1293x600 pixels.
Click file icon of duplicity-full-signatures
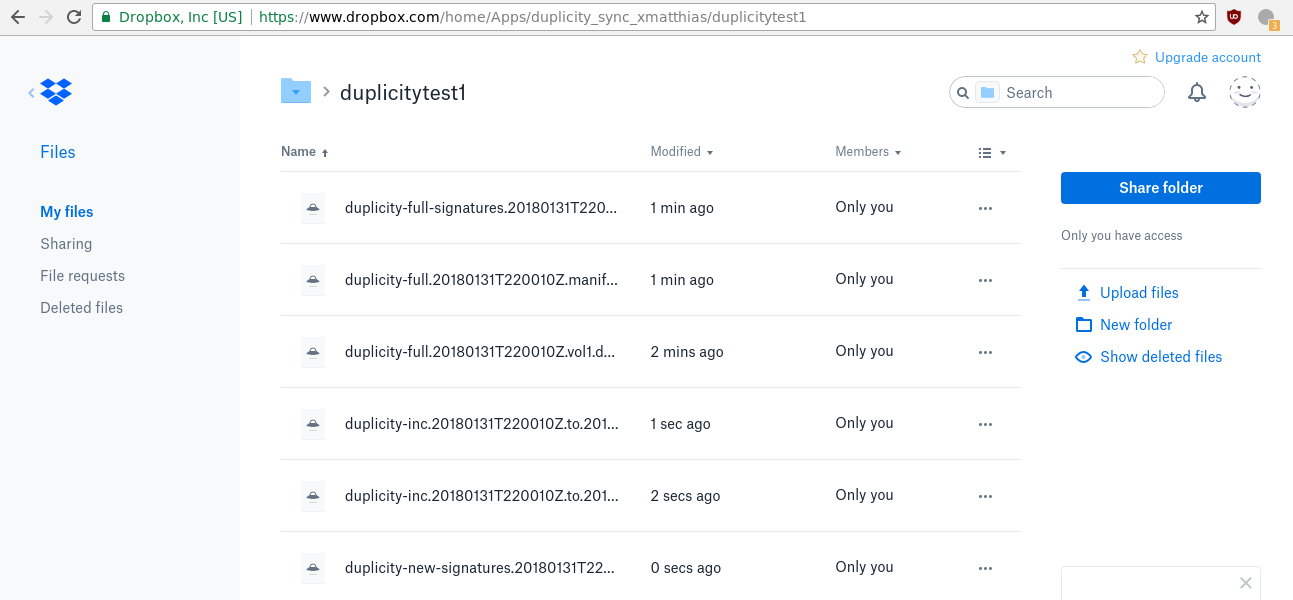pyautogui.click(x=313, y=208)
